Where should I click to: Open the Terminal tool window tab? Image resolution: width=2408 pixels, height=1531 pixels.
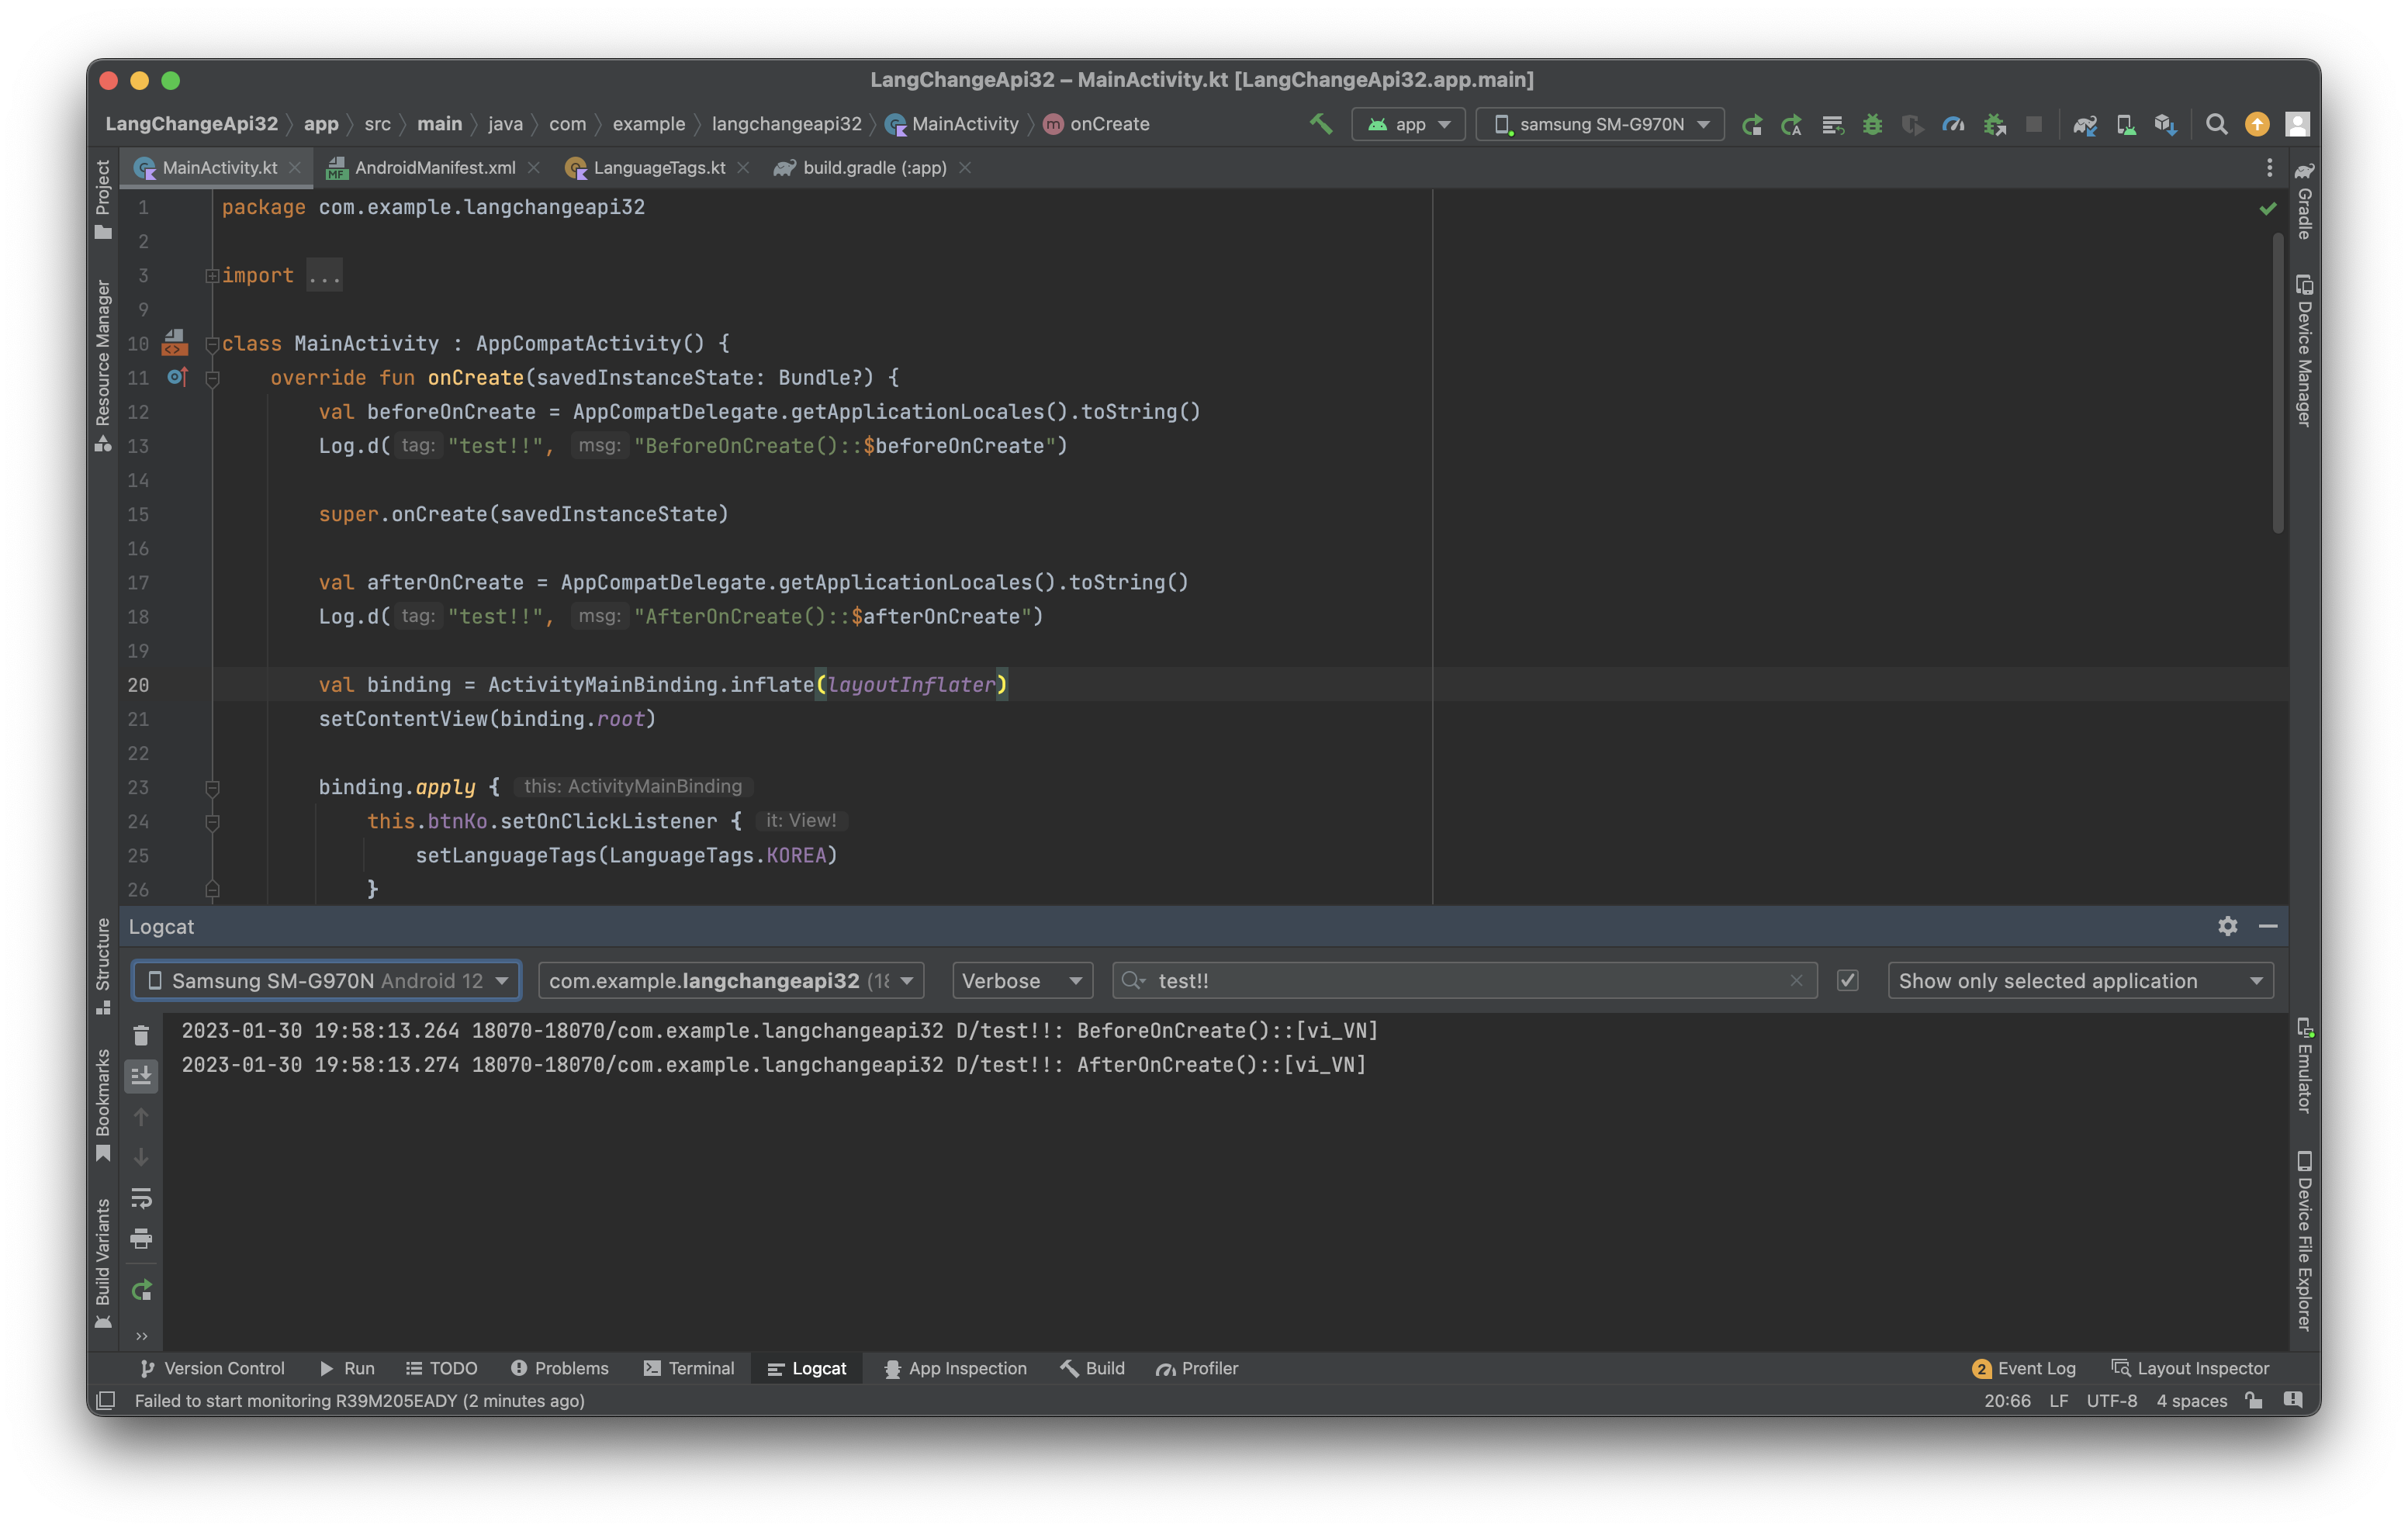tap(689, 1368)
